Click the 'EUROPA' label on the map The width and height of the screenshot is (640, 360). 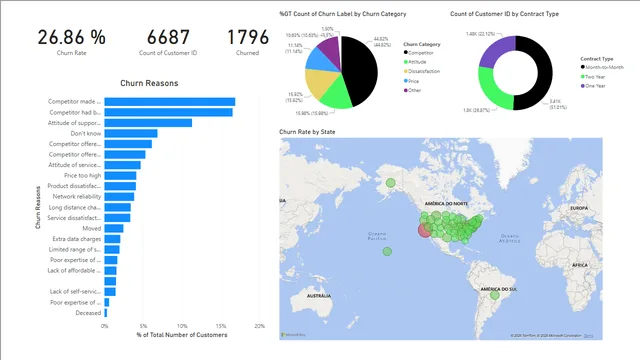[x=579, y=208]
